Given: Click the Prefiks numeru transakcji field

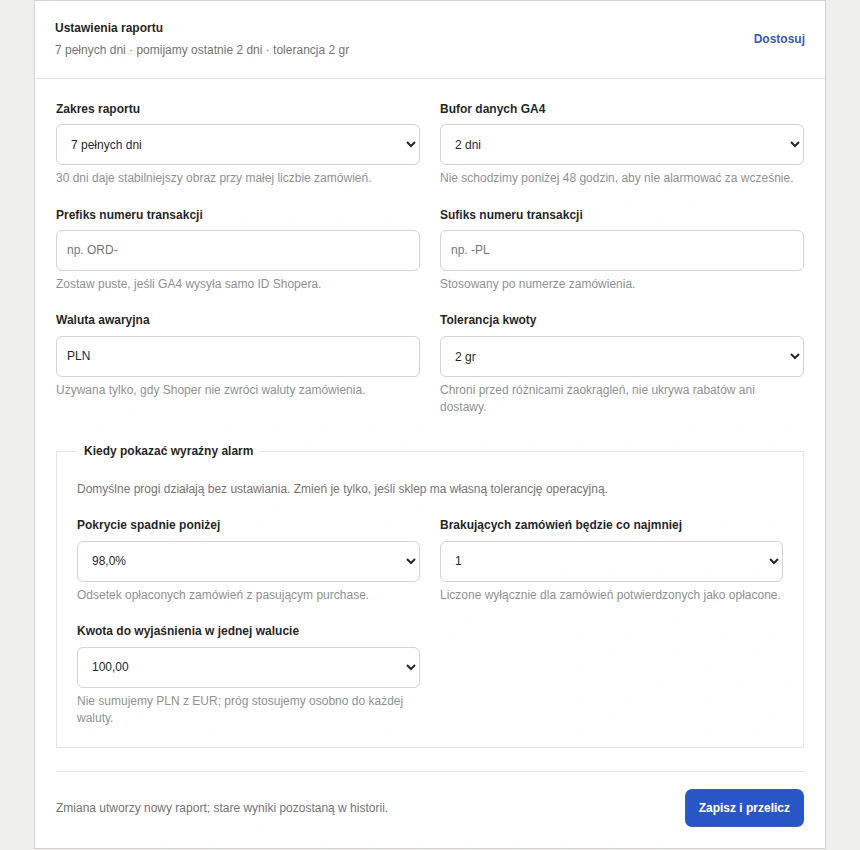Looking at the screenshot, I should point(237,250).
